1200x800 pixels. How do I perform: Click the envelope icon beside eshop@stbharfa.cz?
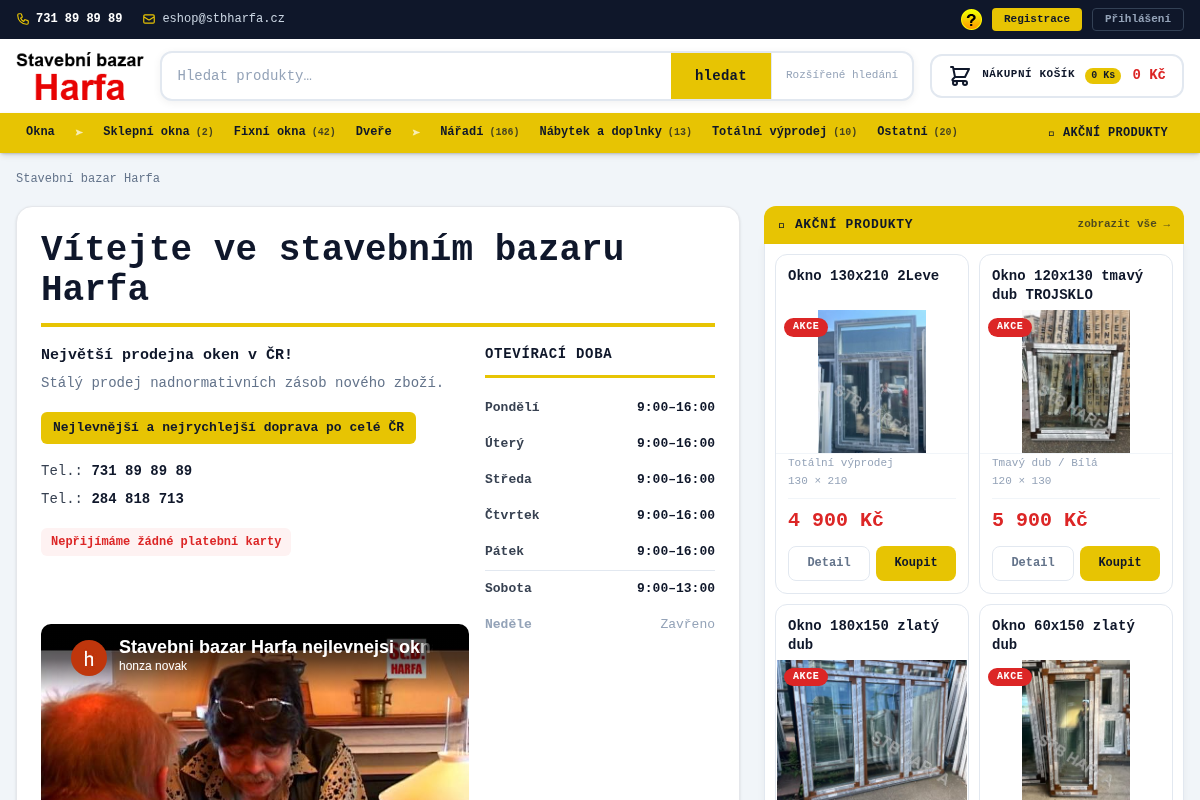tap(149, 19)
